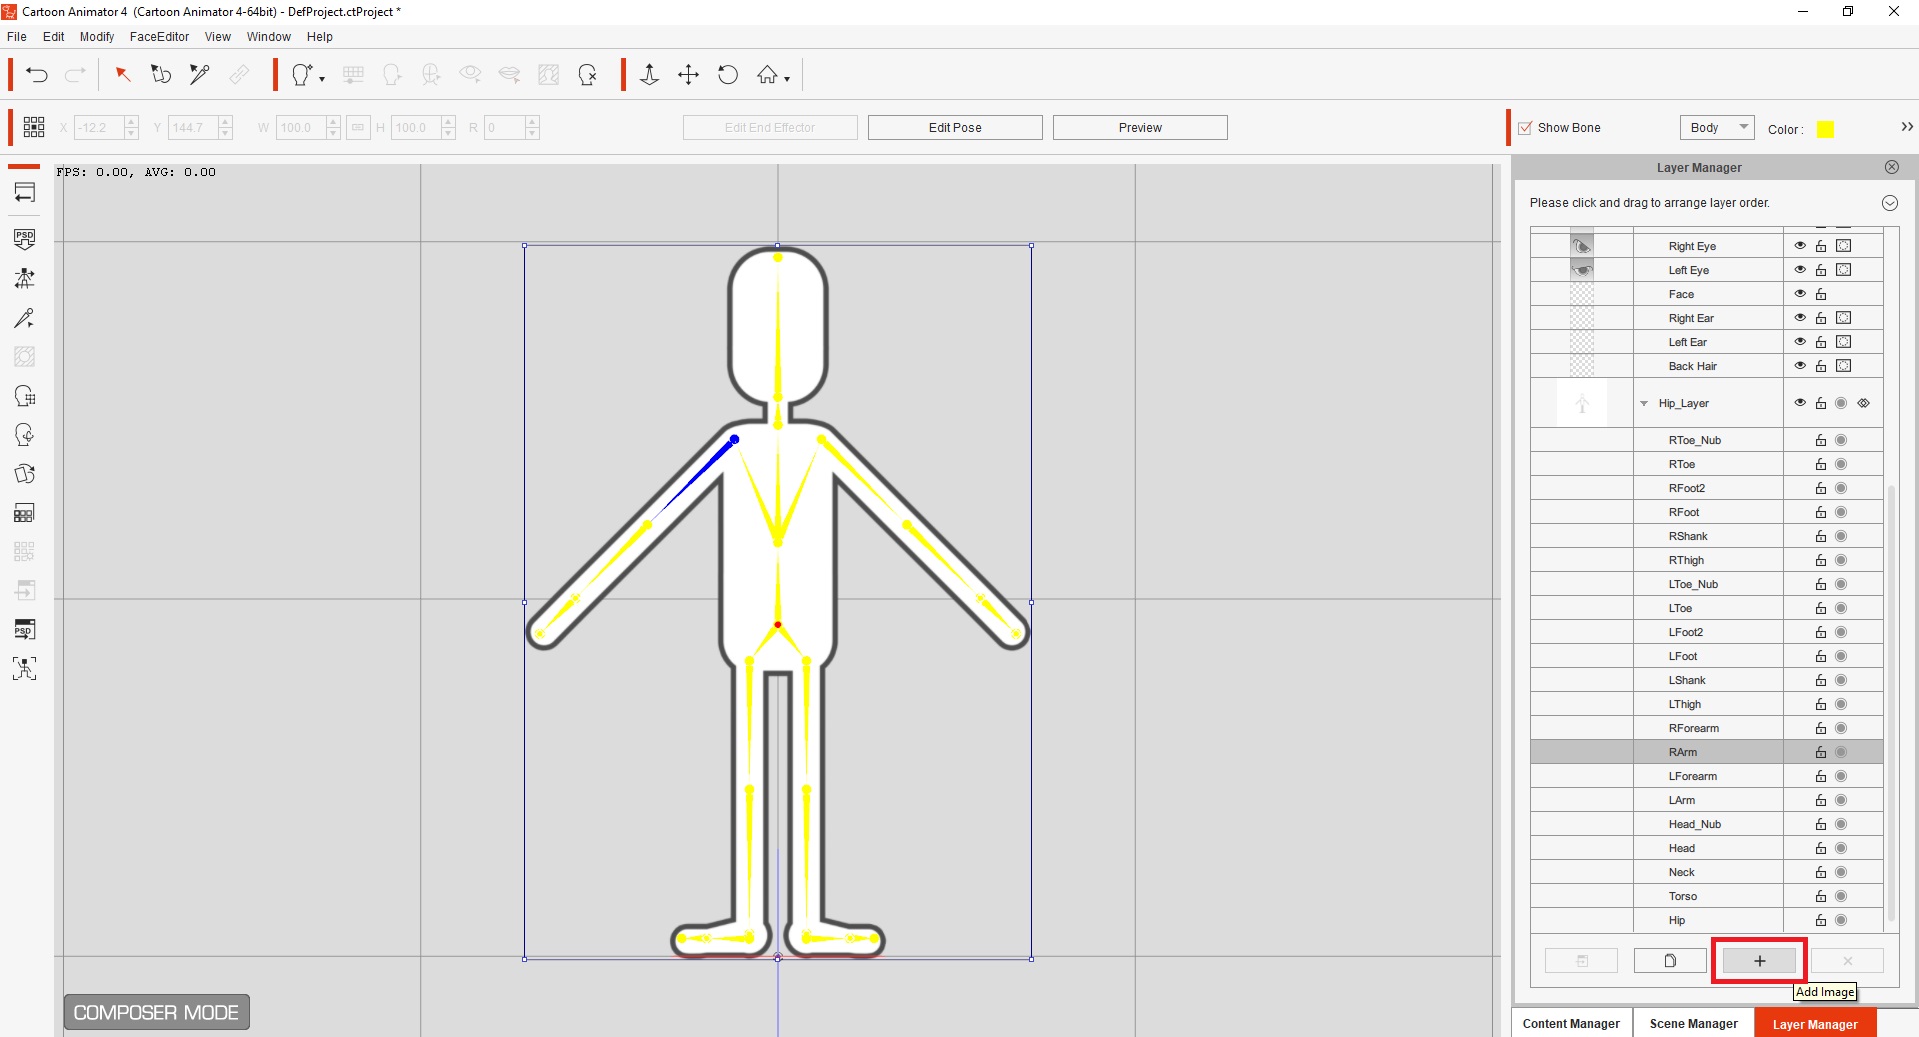
Task: Select the Neck layer row
Action: tap(1706, 872)
